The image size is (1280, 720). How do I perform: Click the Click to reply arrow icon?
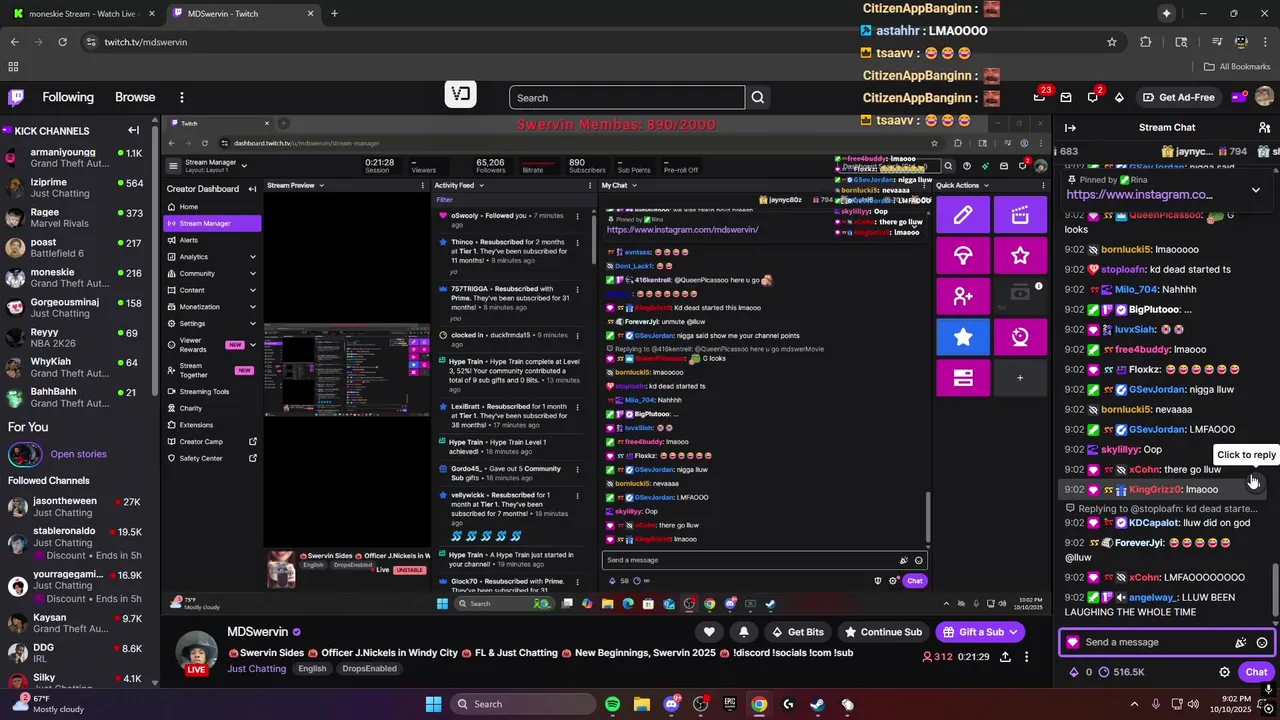pyautogui.click(x=1253, y=482)
